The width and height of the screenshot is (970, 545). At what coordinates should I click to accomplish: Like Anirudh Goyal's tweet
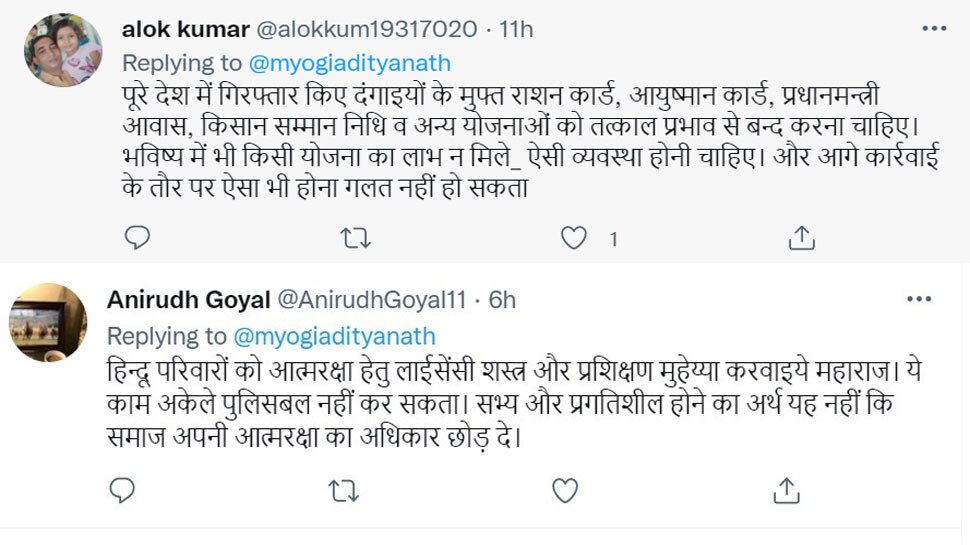565,491
